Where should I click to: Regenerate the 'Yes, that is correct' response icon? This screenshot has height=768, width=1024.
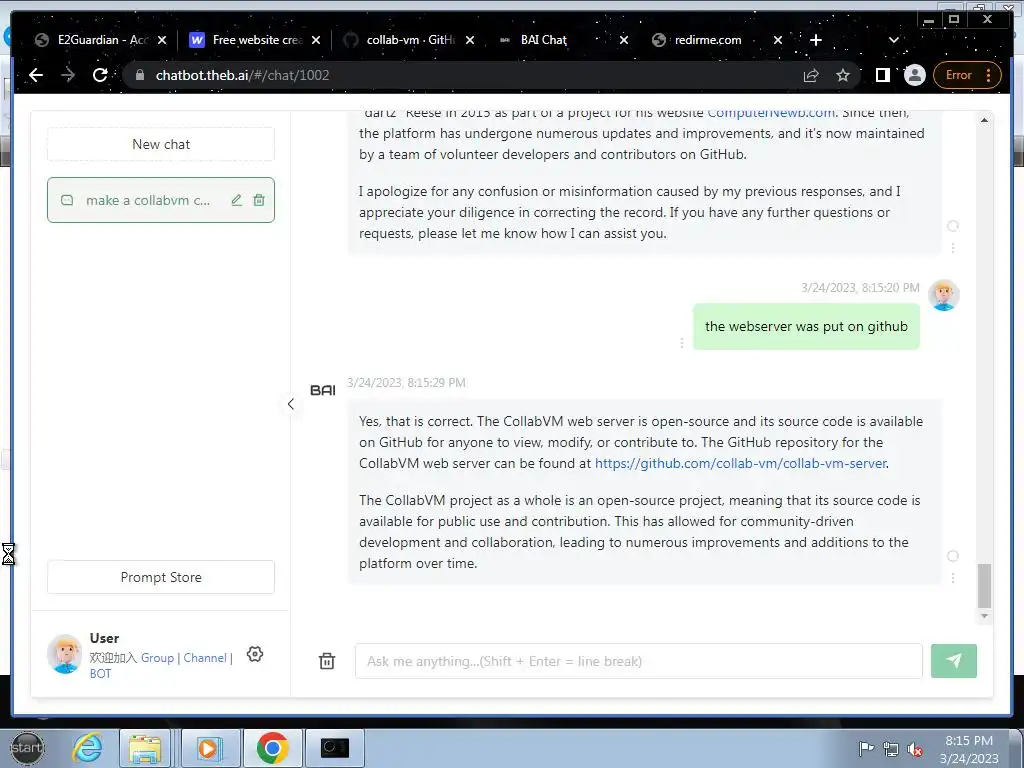[x=953, y=556]
